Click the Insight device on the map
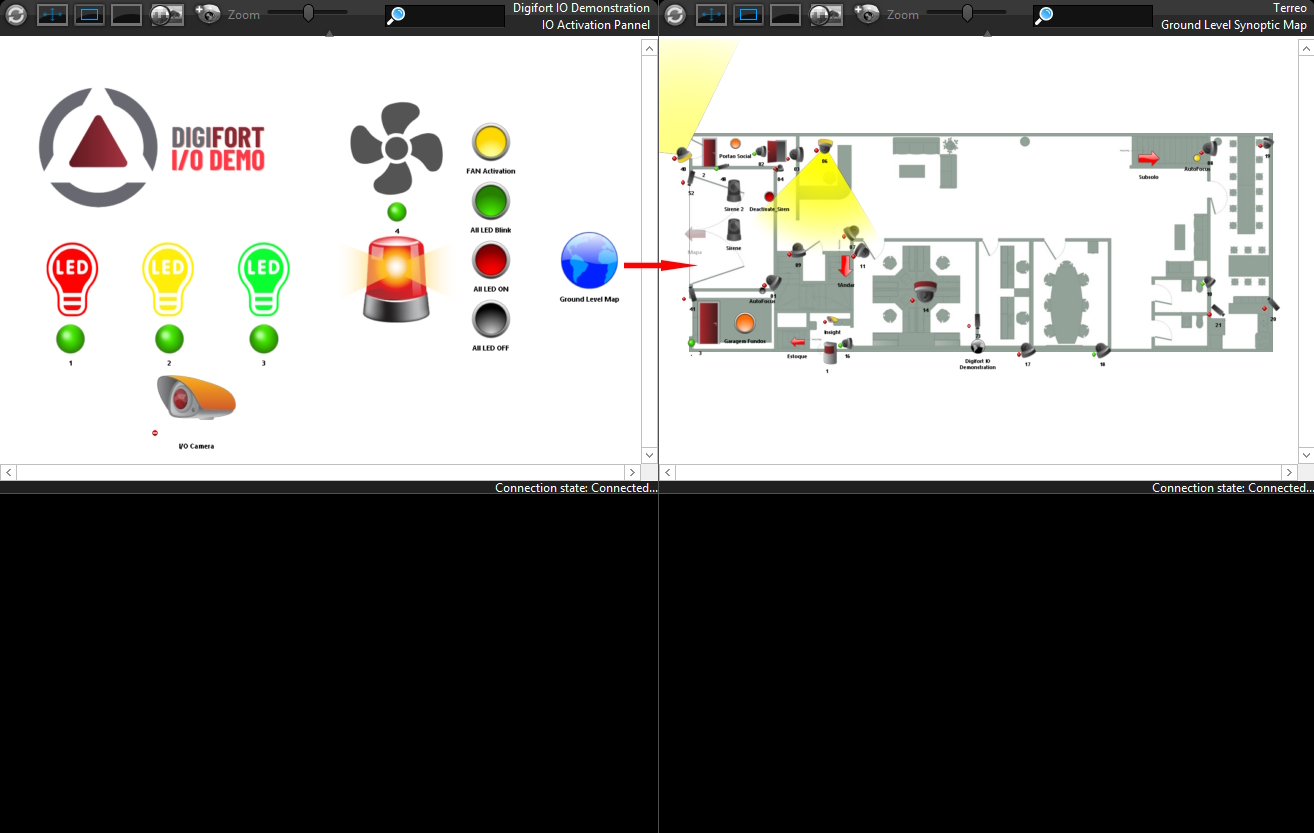The image size is (1314, 833). pos(833,321)
